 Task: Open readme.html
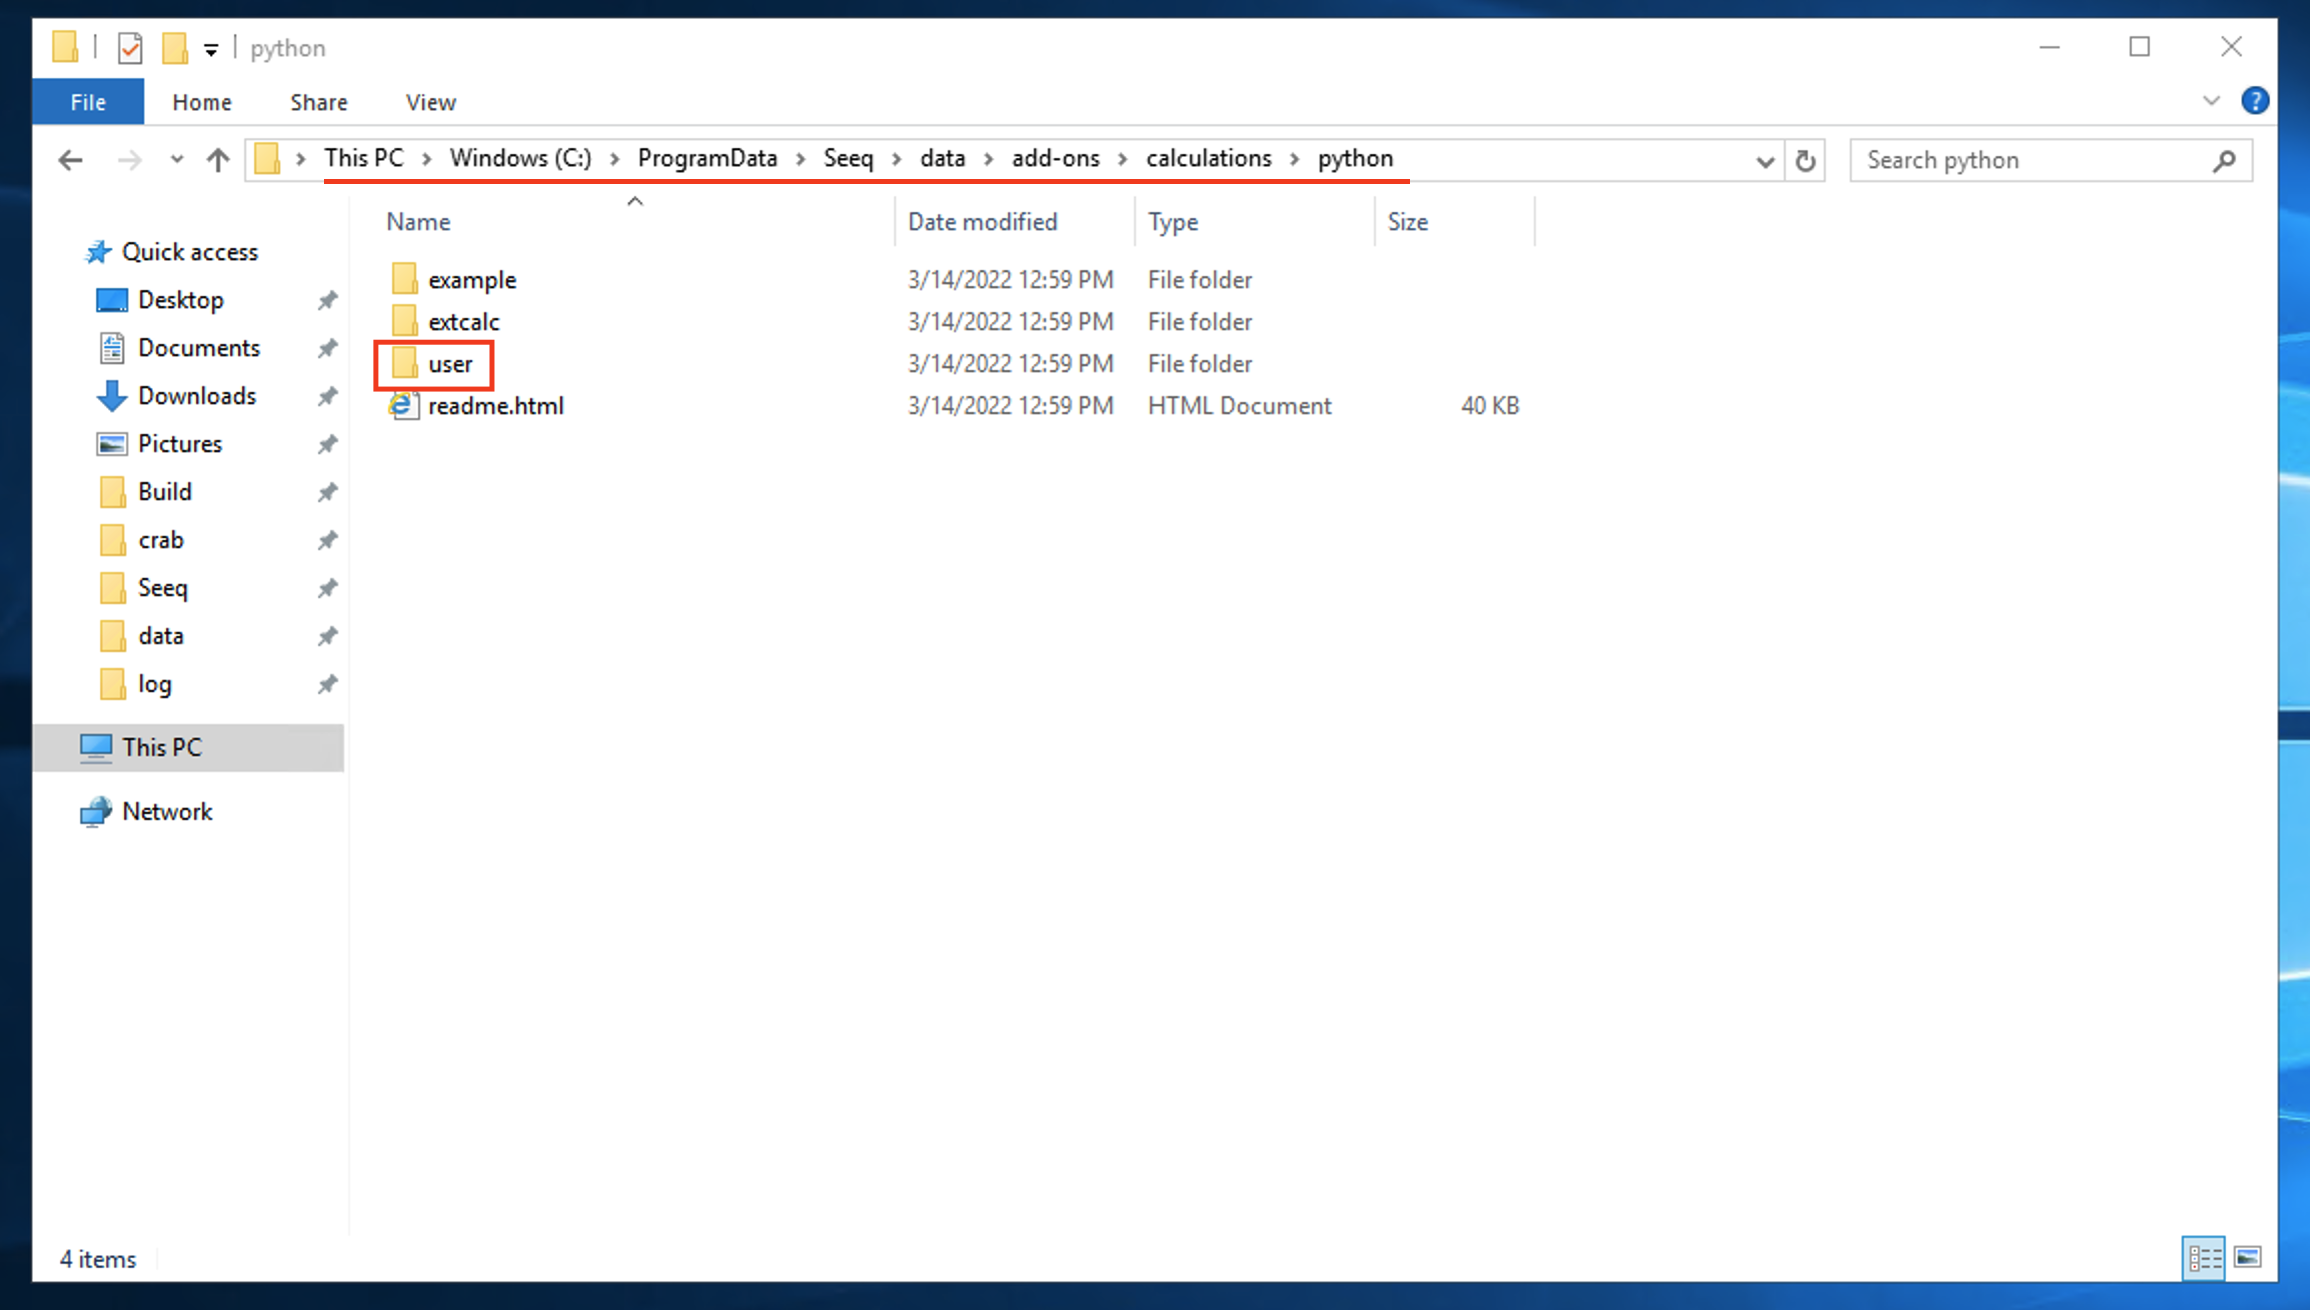(496, 405)
